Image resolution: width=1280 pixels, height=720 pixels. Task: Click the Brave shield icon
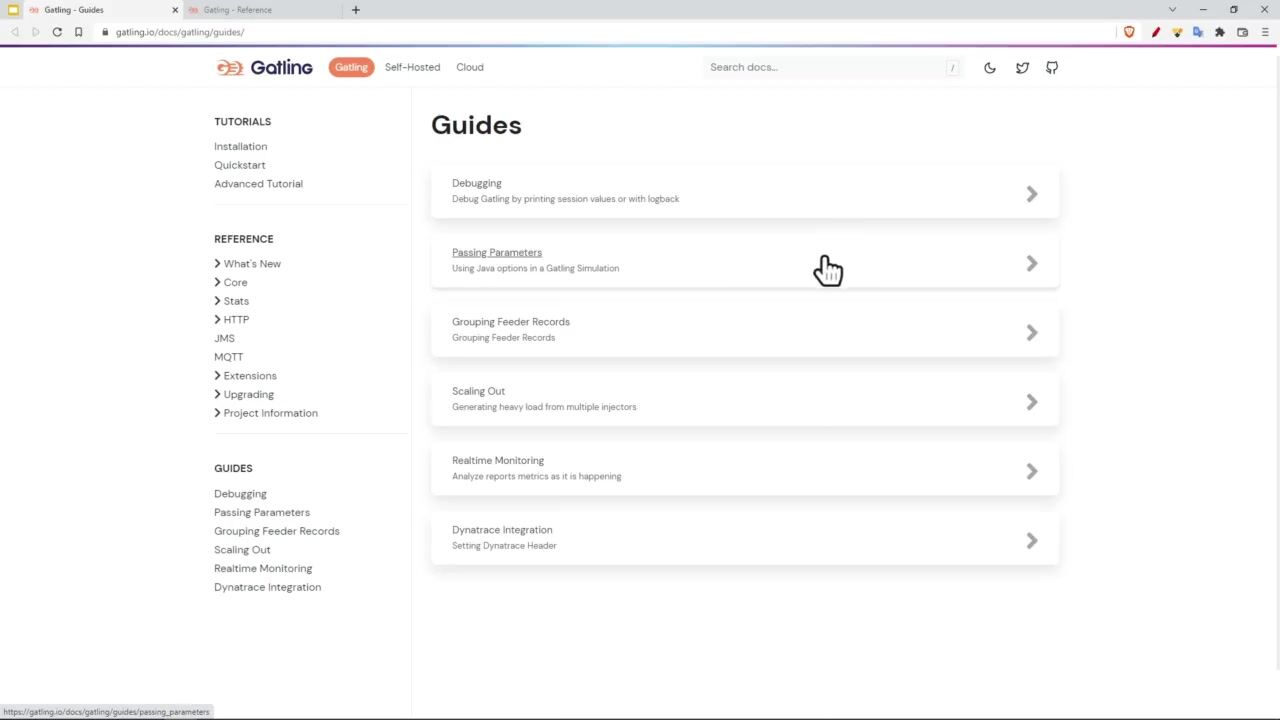coord(1129,32)
